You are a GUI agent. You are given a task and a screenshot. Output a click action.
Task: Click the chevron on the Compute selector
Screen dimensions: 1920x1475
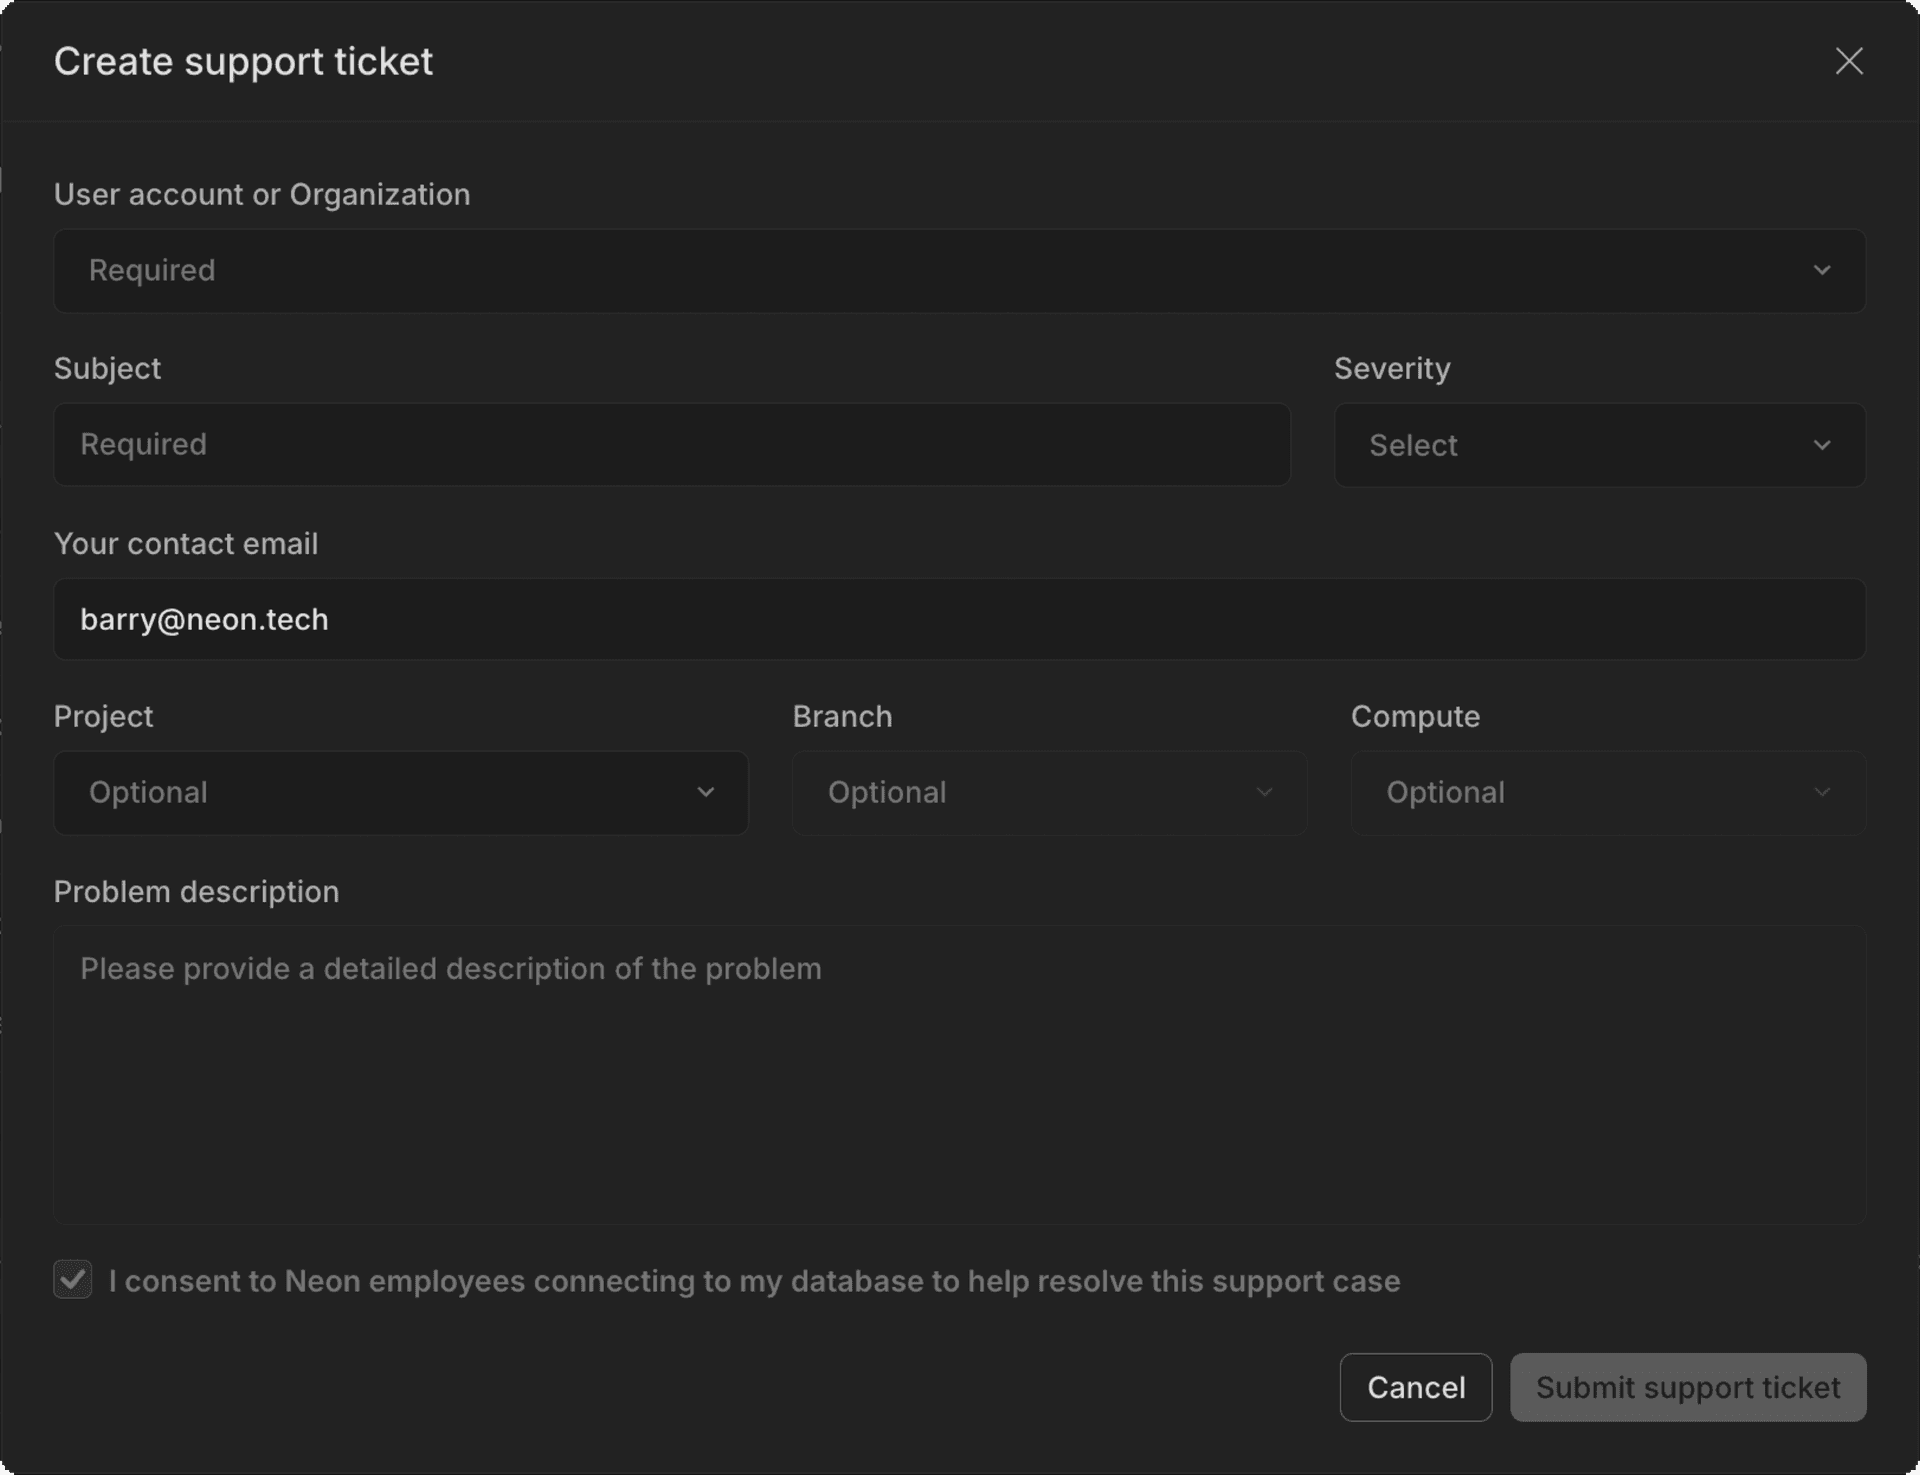pos(1822,792)
